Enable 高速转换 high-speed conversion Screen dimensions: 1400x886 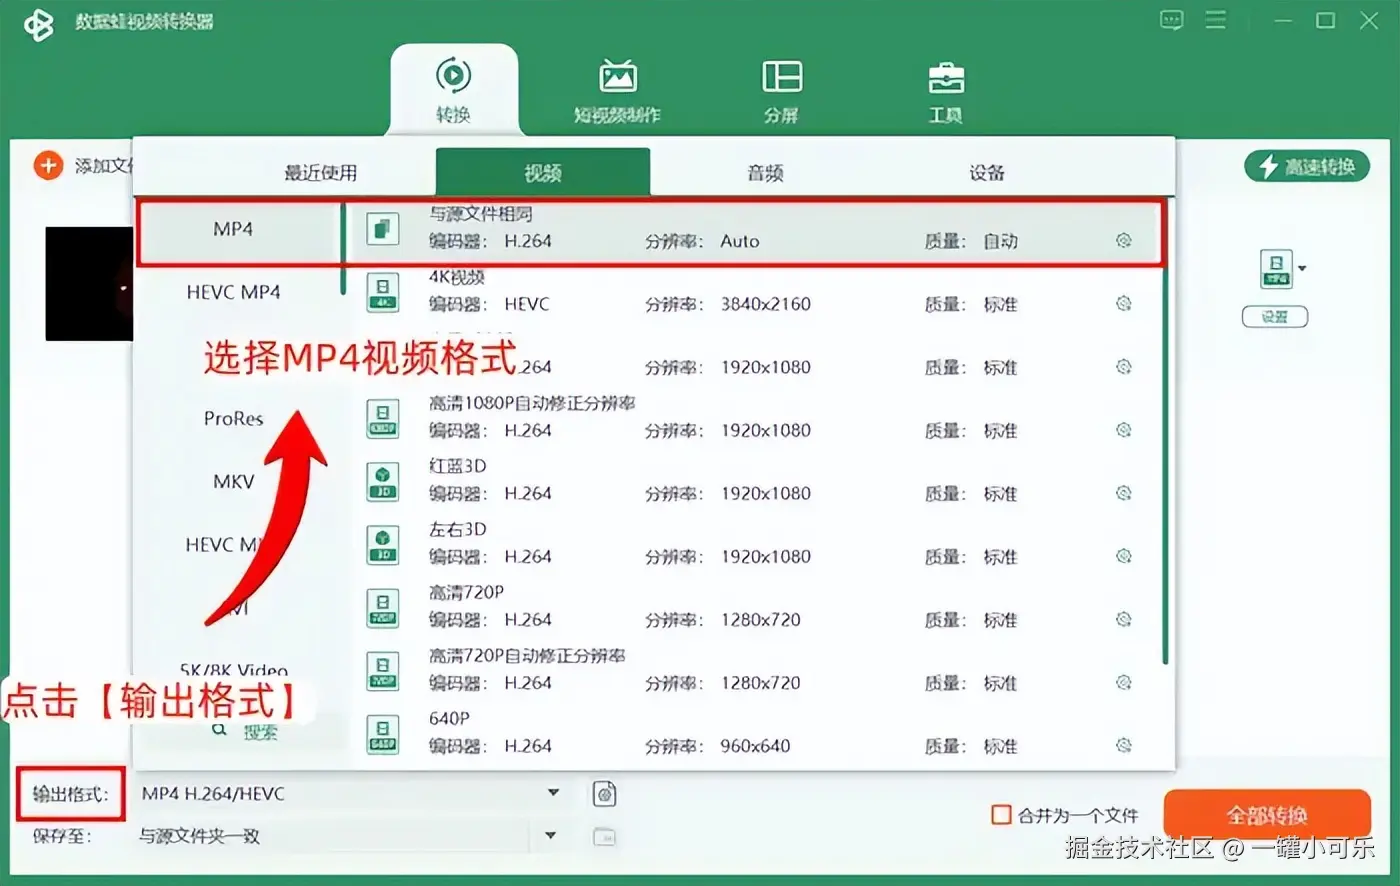click(1307, 167)
